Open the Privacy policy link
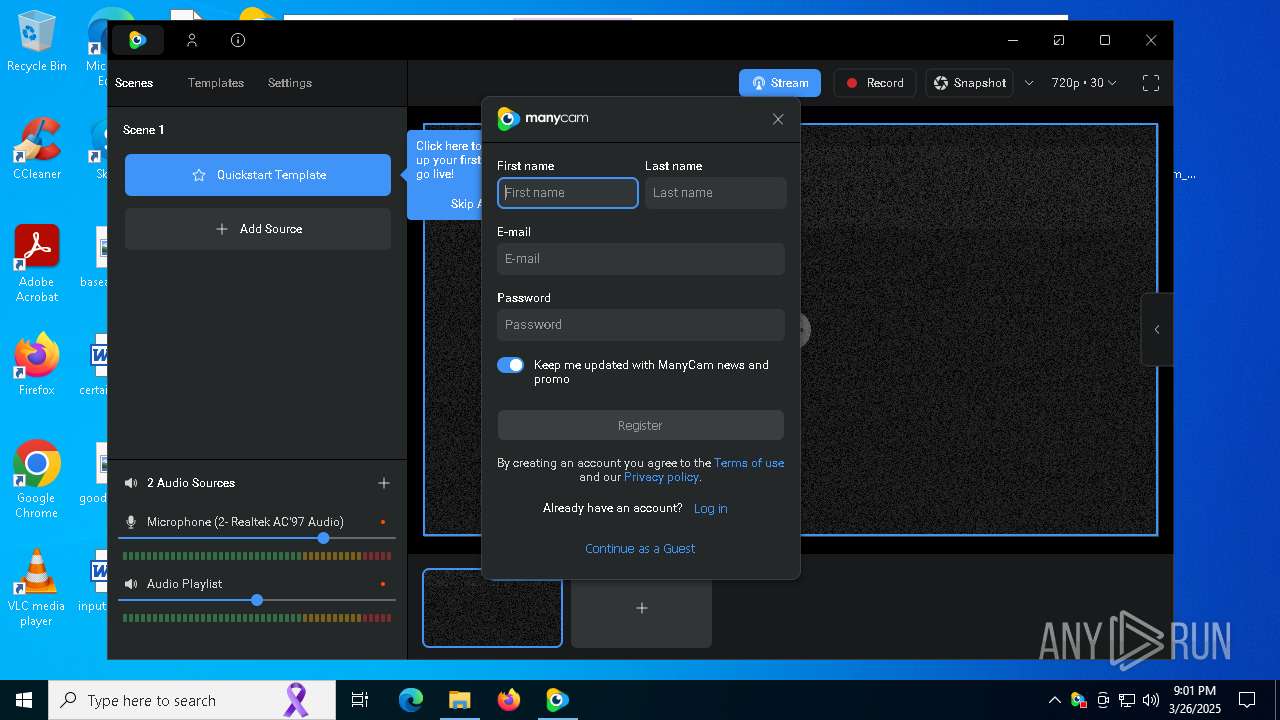 point(662,477)
